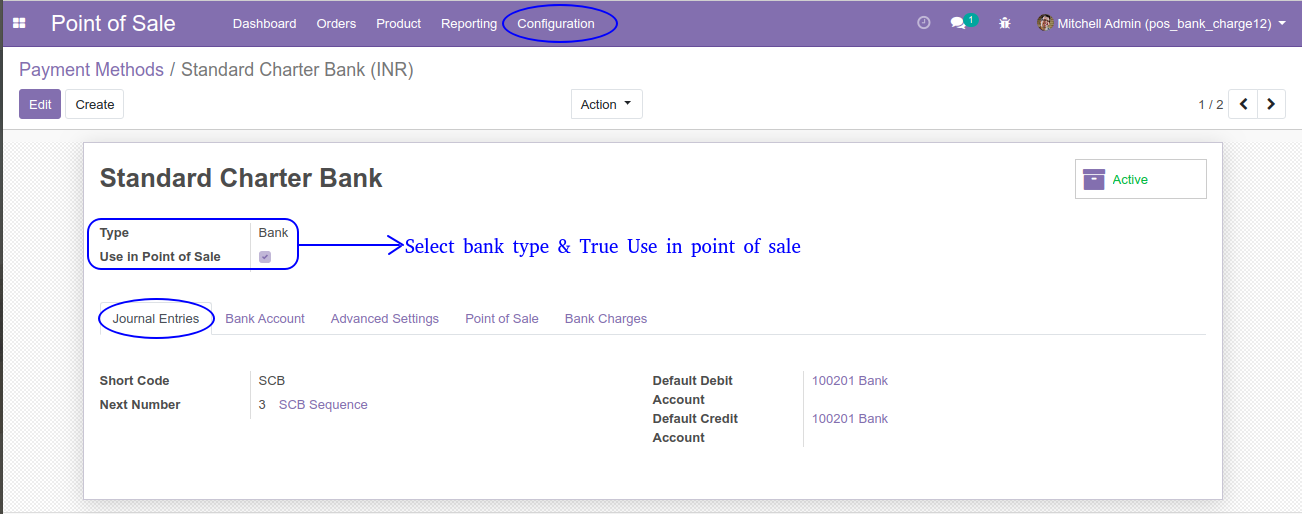Open the activities clock icon
Image resolution: width=1302 pixels, height=514 pixels.
click(x=924, y=23)
